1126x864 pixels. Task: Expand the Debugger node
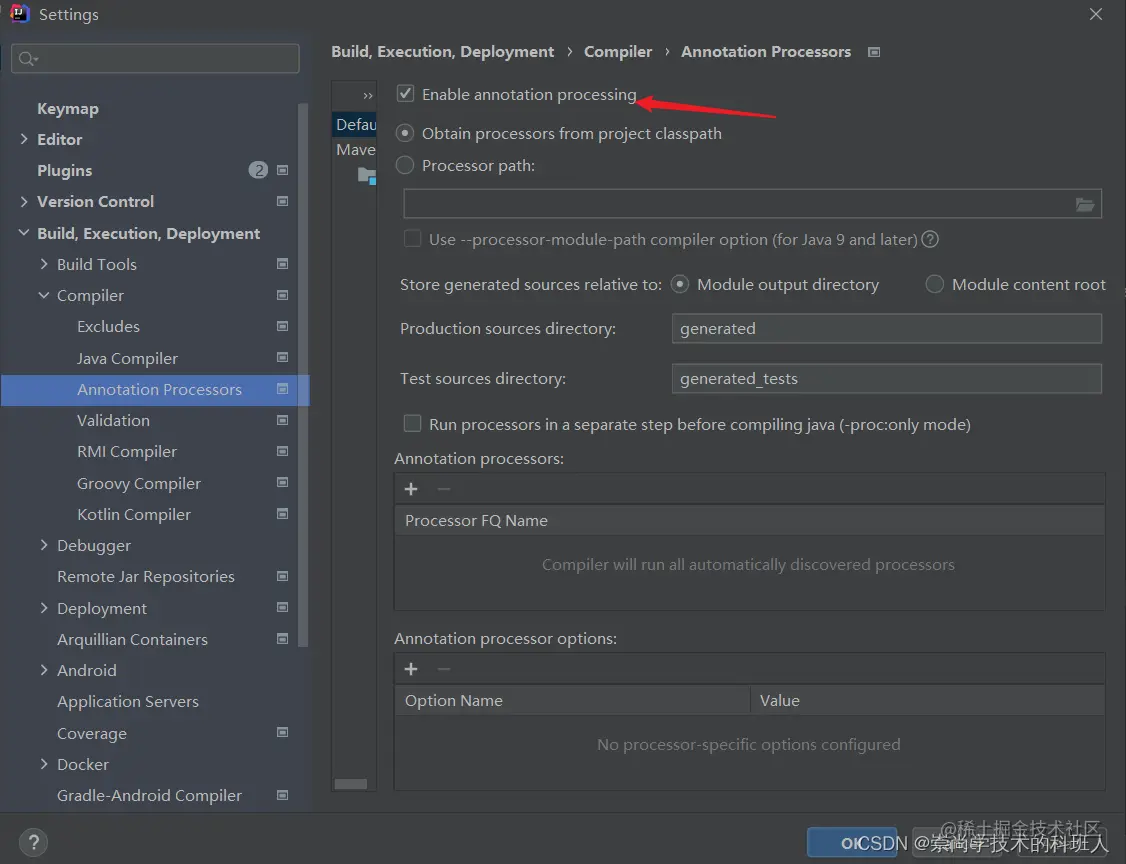click(44, 545)
